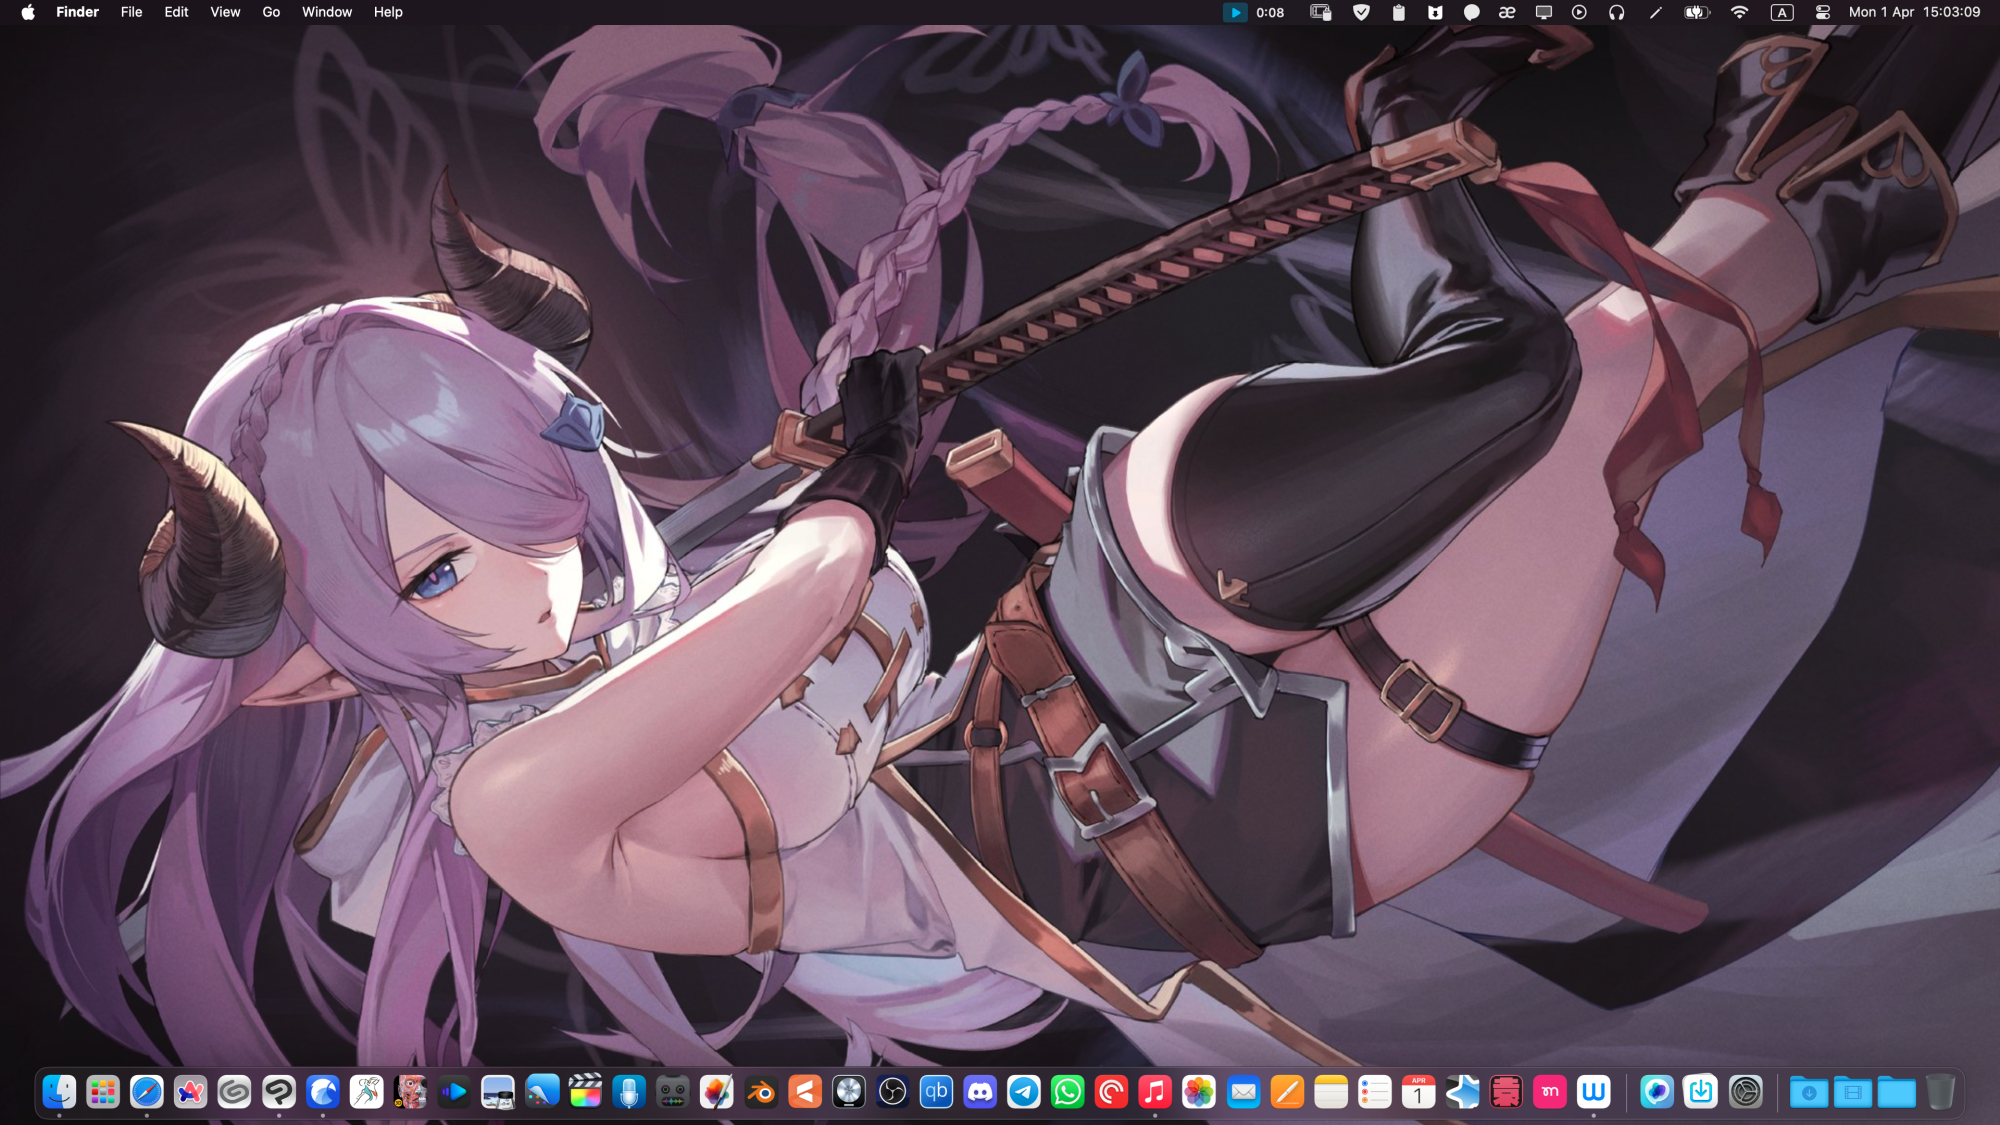Open the Downloads folder stack in the dock

tap(1808, 1092)
